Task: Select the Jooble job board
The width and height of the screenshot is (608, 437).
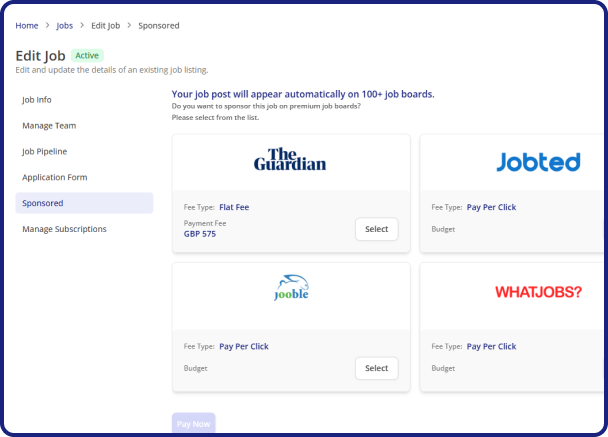Action: (377, 368)
